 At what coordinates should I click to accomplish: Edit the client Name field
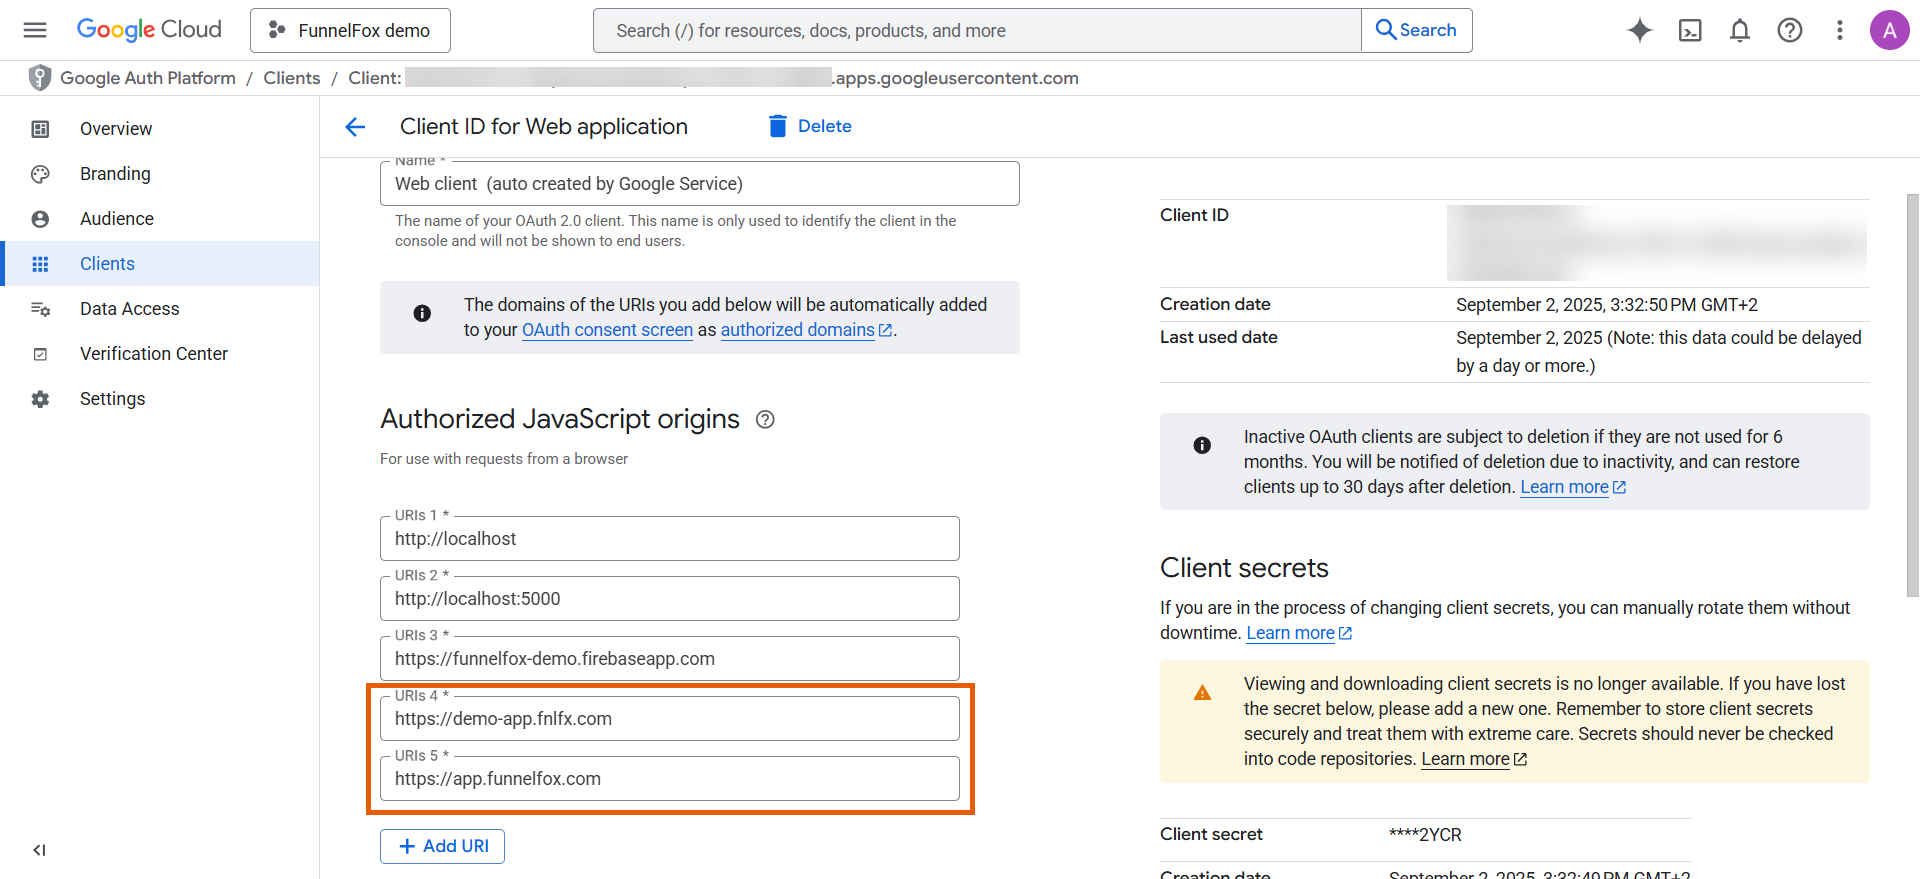click(700, 184)
